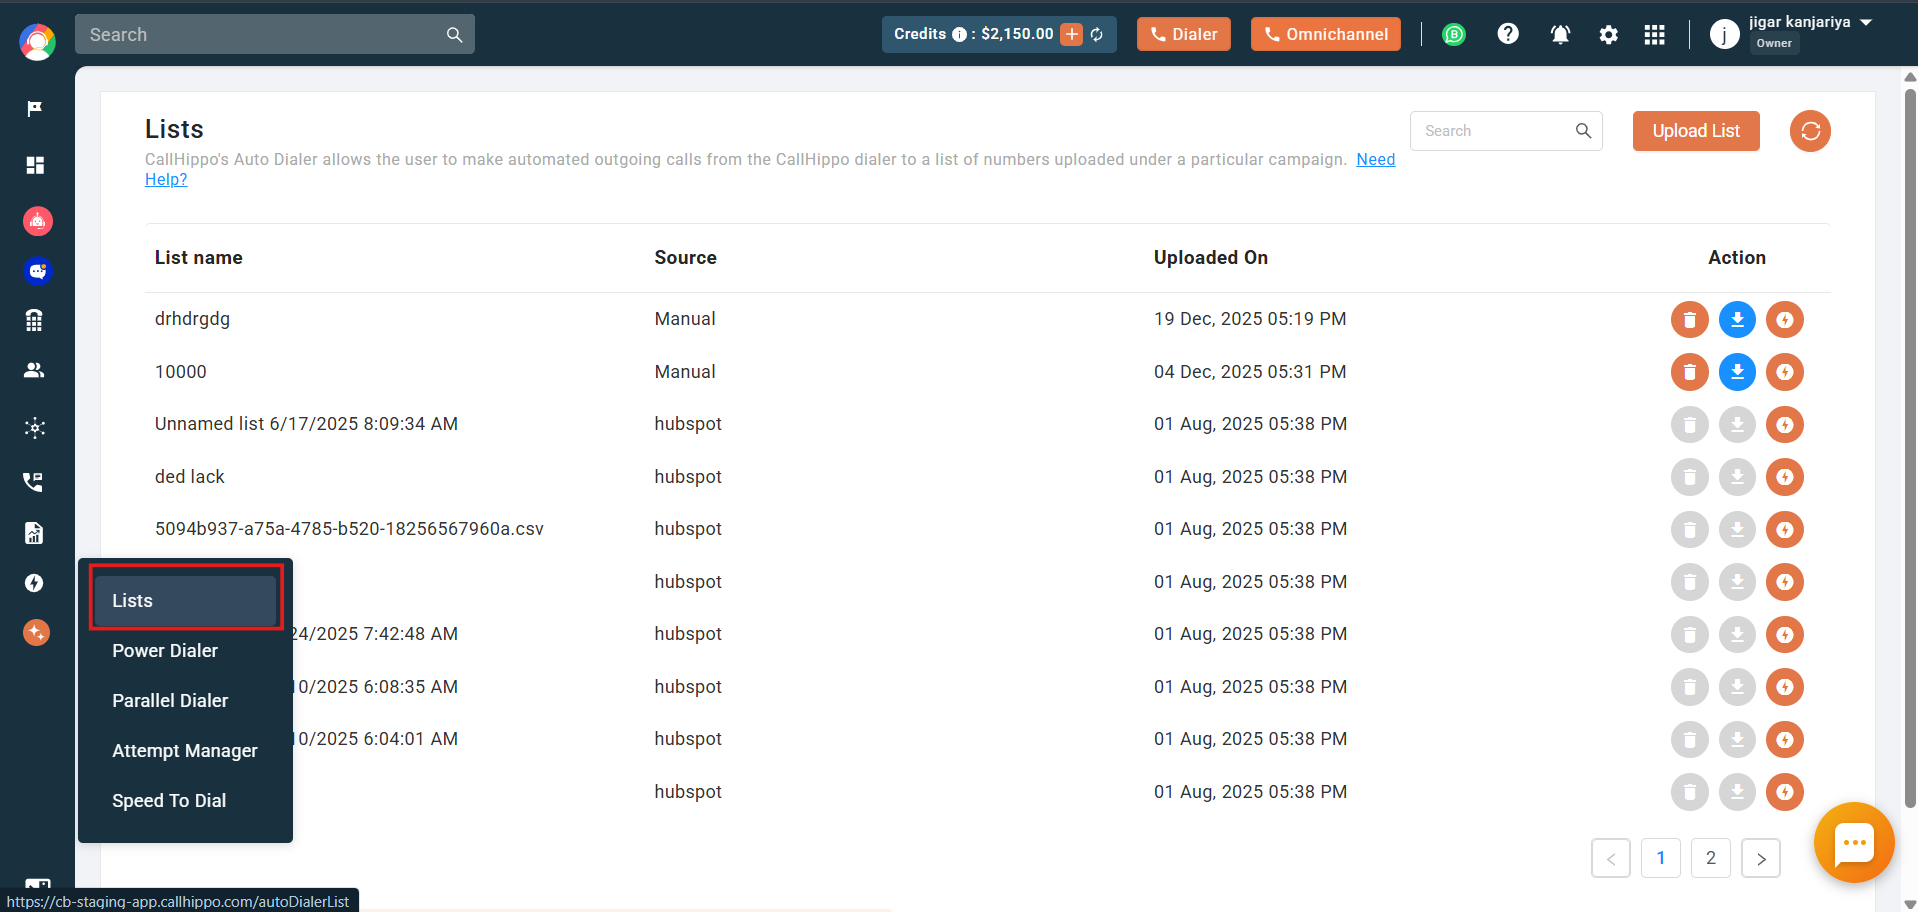Click bolt action for 5094b937 csv list
The image size is (1918, 912).
tap(1785, 529)
